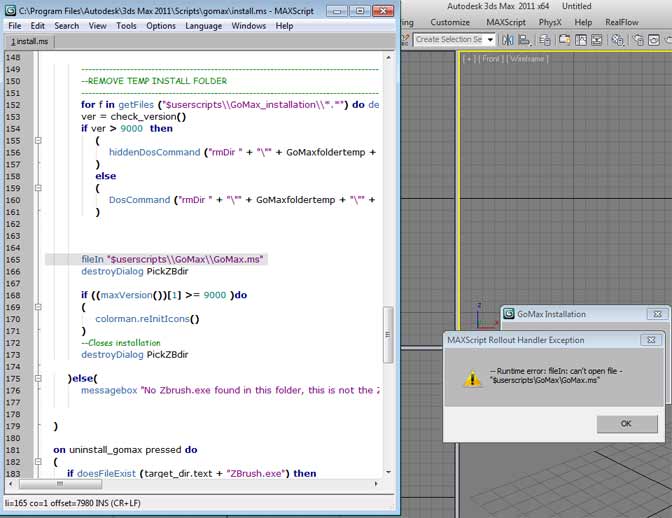This screenshot has width=672, height=518.
Task: Open Create Selection Set dropdown
Action: pos(490,39)
